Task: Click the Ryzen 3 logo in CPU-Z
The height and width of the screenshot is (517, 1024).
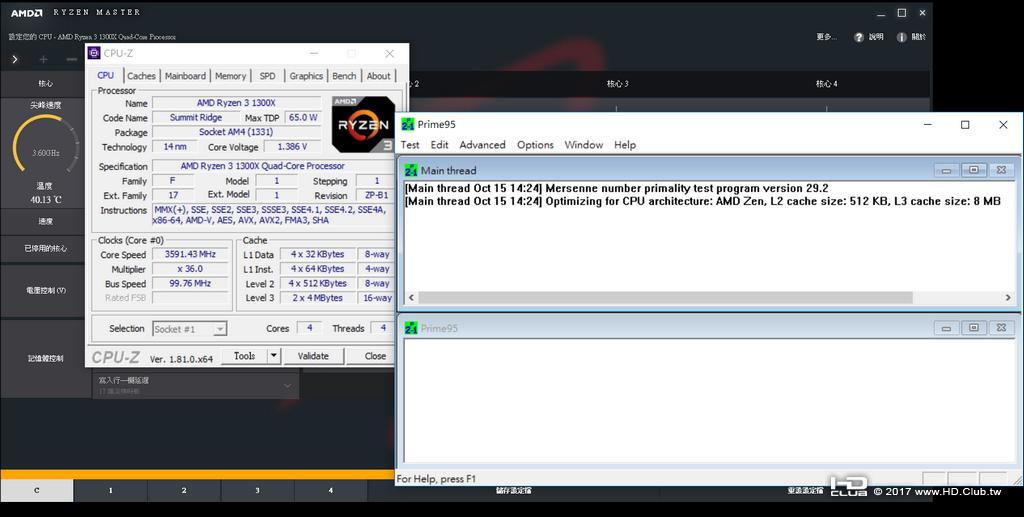Action: [x=363, y=125]
